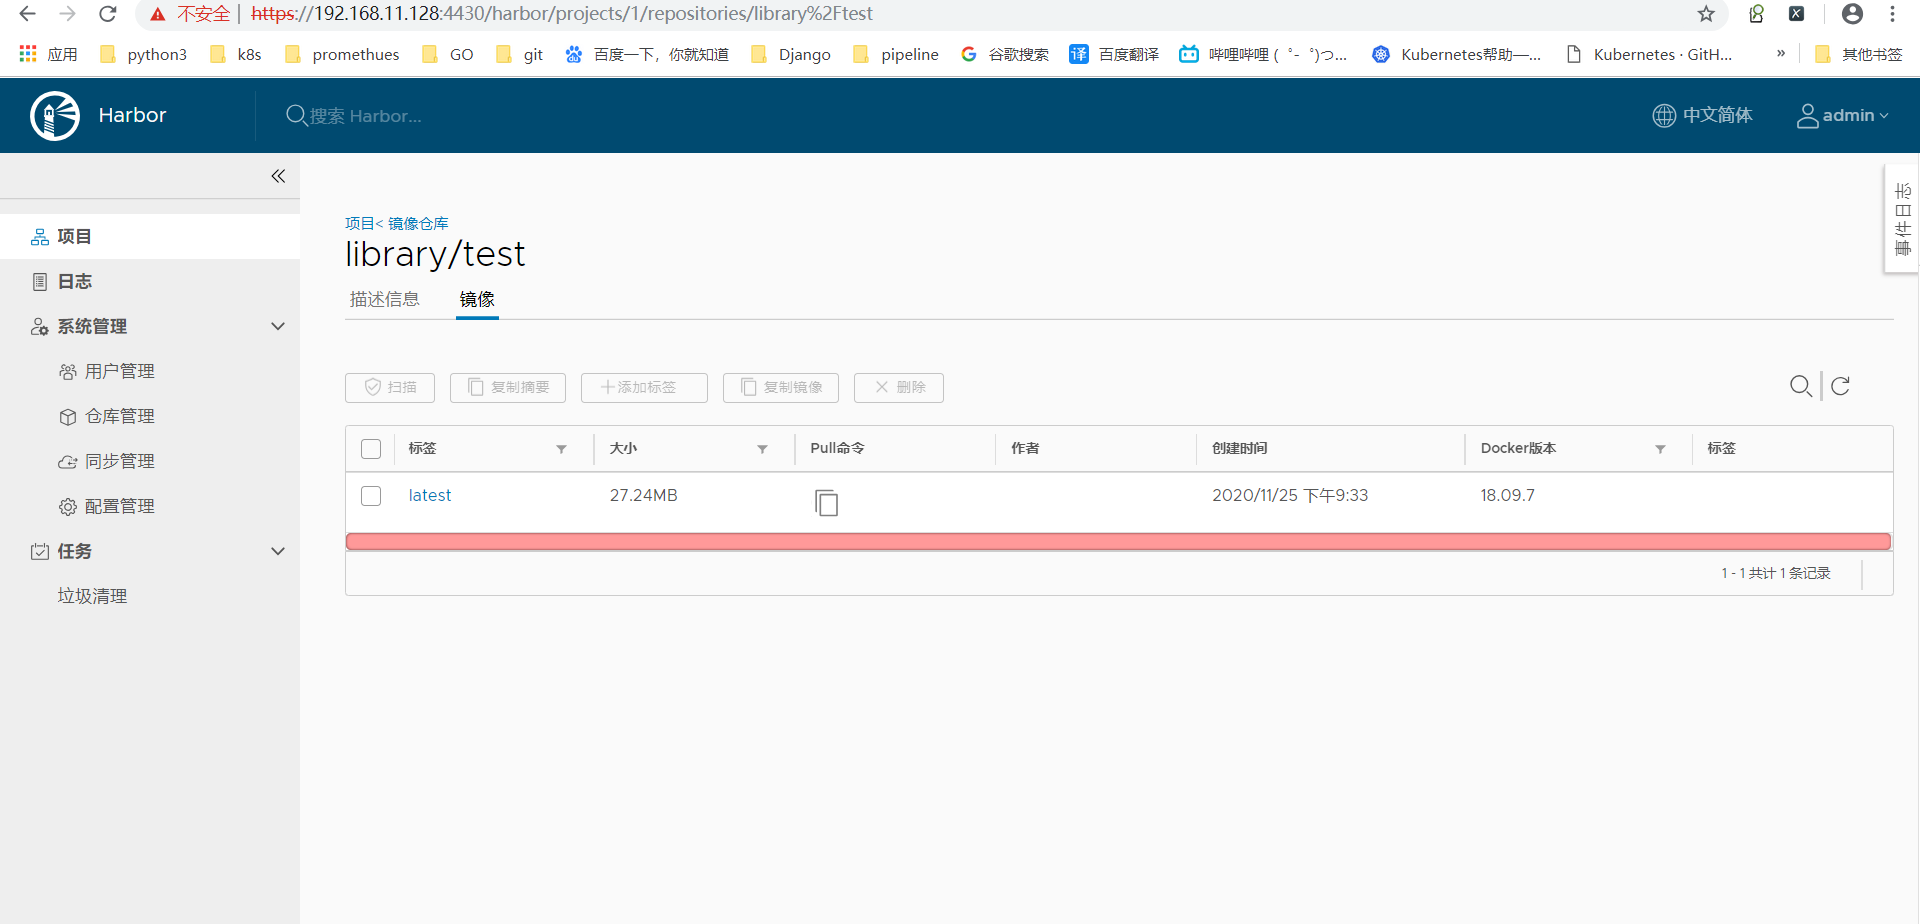Screen dimensions: 1920x924
Task: Click the red vulnerability progress bar
Action: [x=1118, y=541]
